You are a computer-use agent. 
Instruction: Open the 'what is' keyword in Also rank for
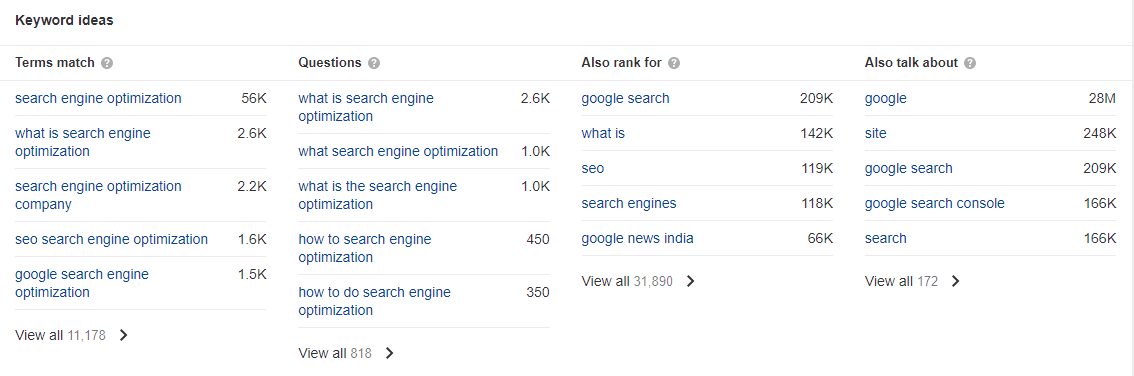click(x=603, y=133)
